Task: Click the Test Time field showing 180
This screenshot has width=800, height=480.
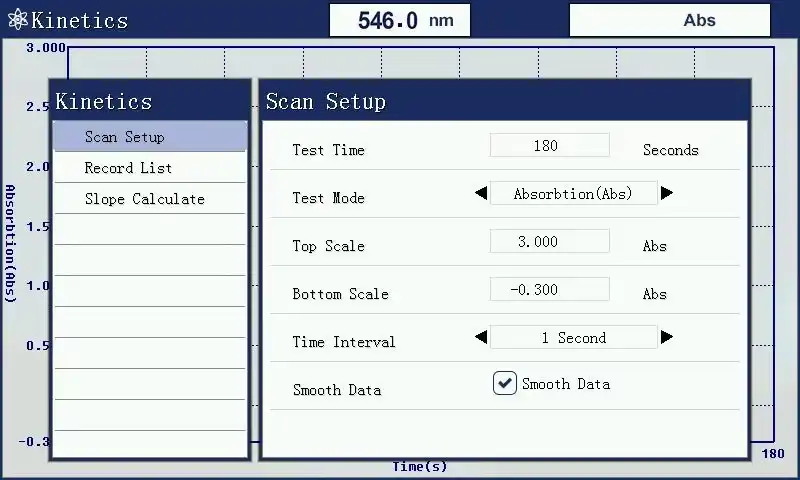Action: [x=549, y=146]
